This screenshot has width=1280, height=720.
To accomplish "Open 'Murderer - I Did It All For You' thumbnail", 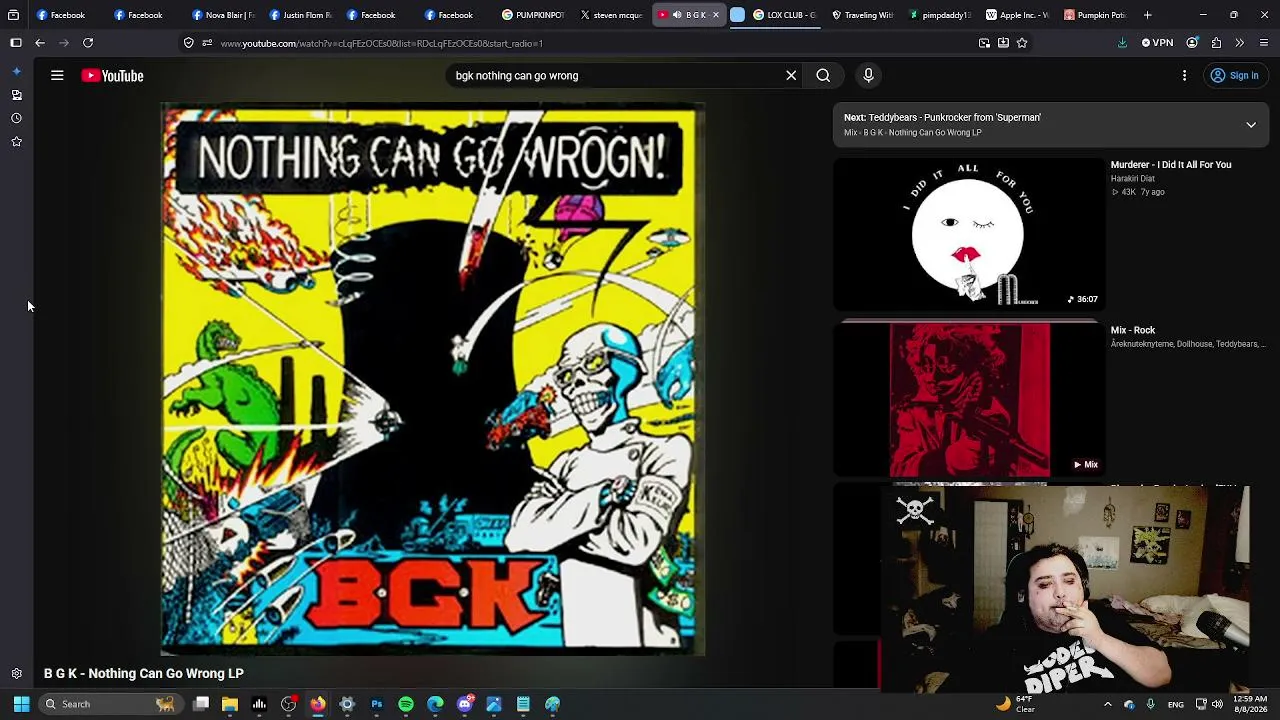I will point(969,234).
